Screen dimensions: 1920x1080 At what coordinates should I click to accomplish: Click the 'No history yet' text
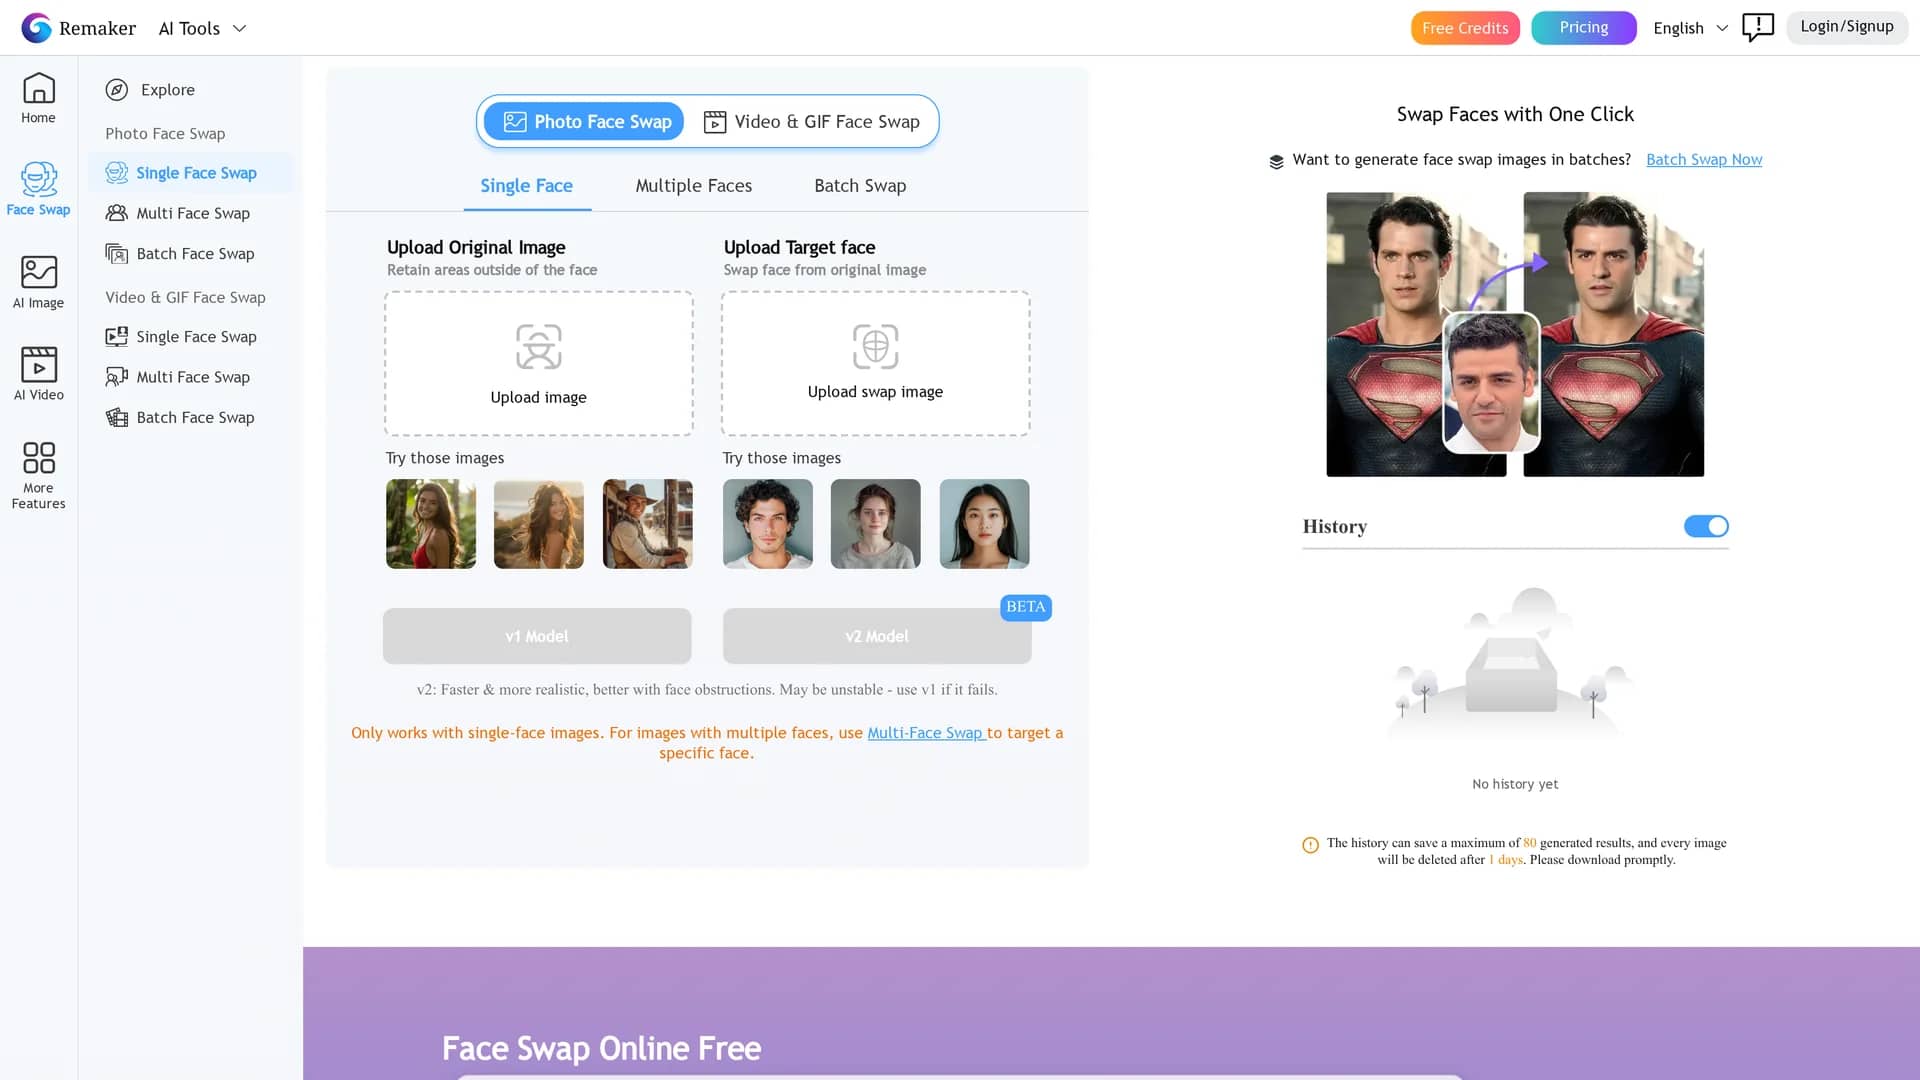[x=1515, y=785]
